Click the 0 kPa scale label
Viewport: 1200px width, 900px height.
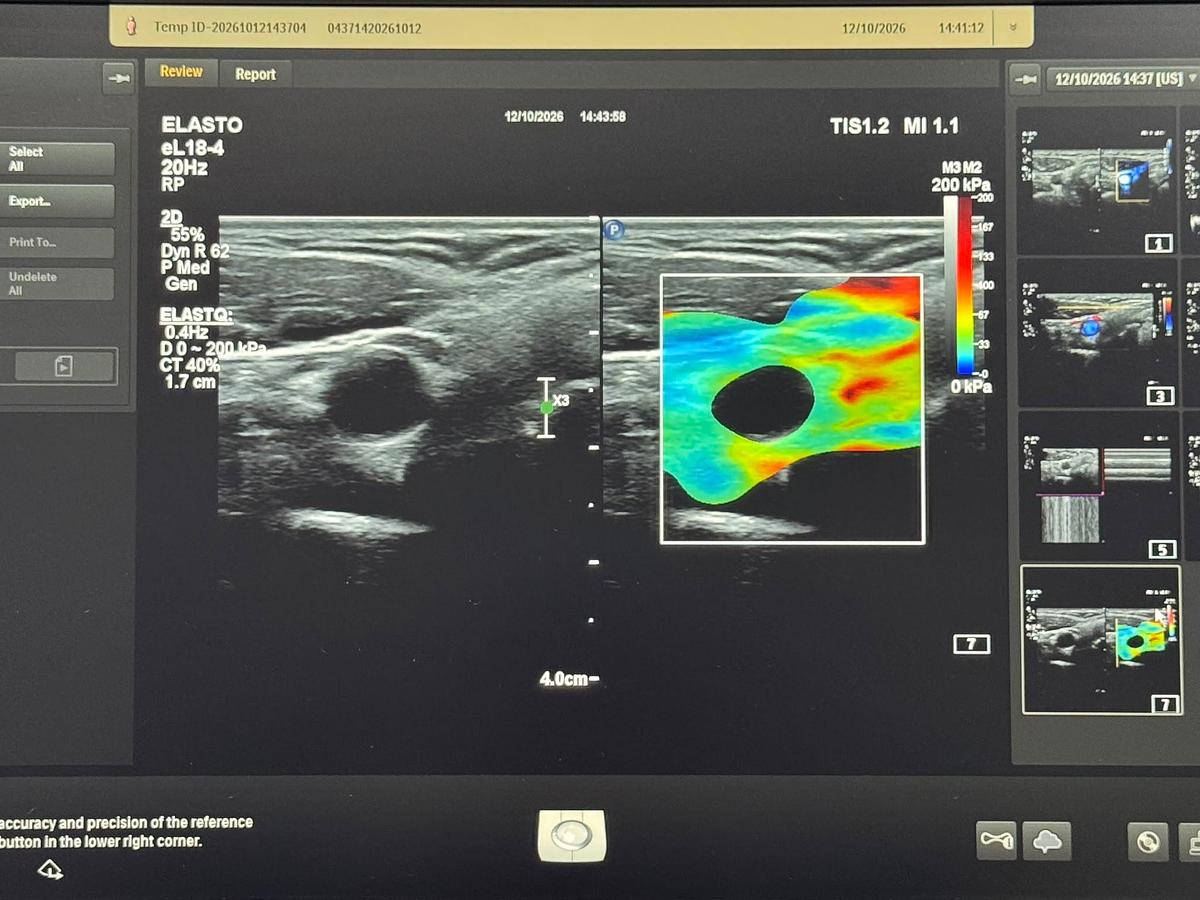(969, 386)
